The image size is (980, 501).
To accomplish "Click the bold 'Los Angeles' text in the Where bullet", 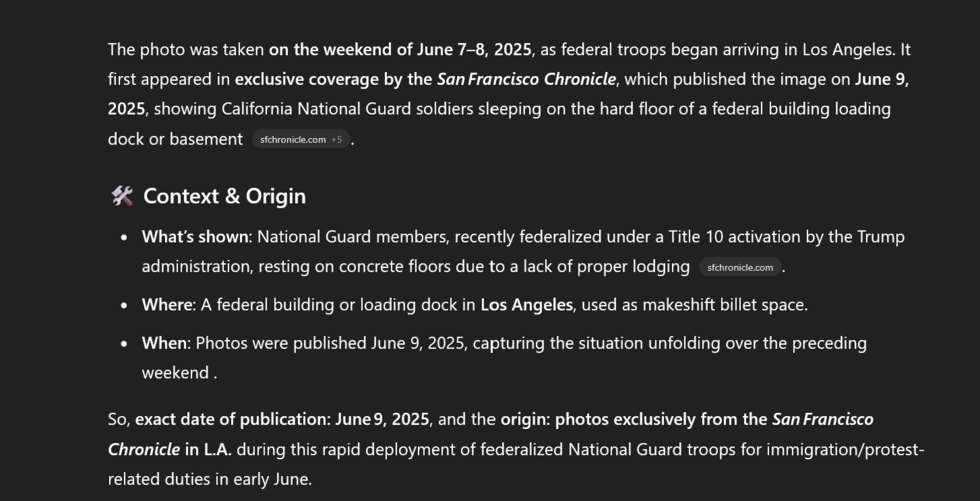I will 526,305.
